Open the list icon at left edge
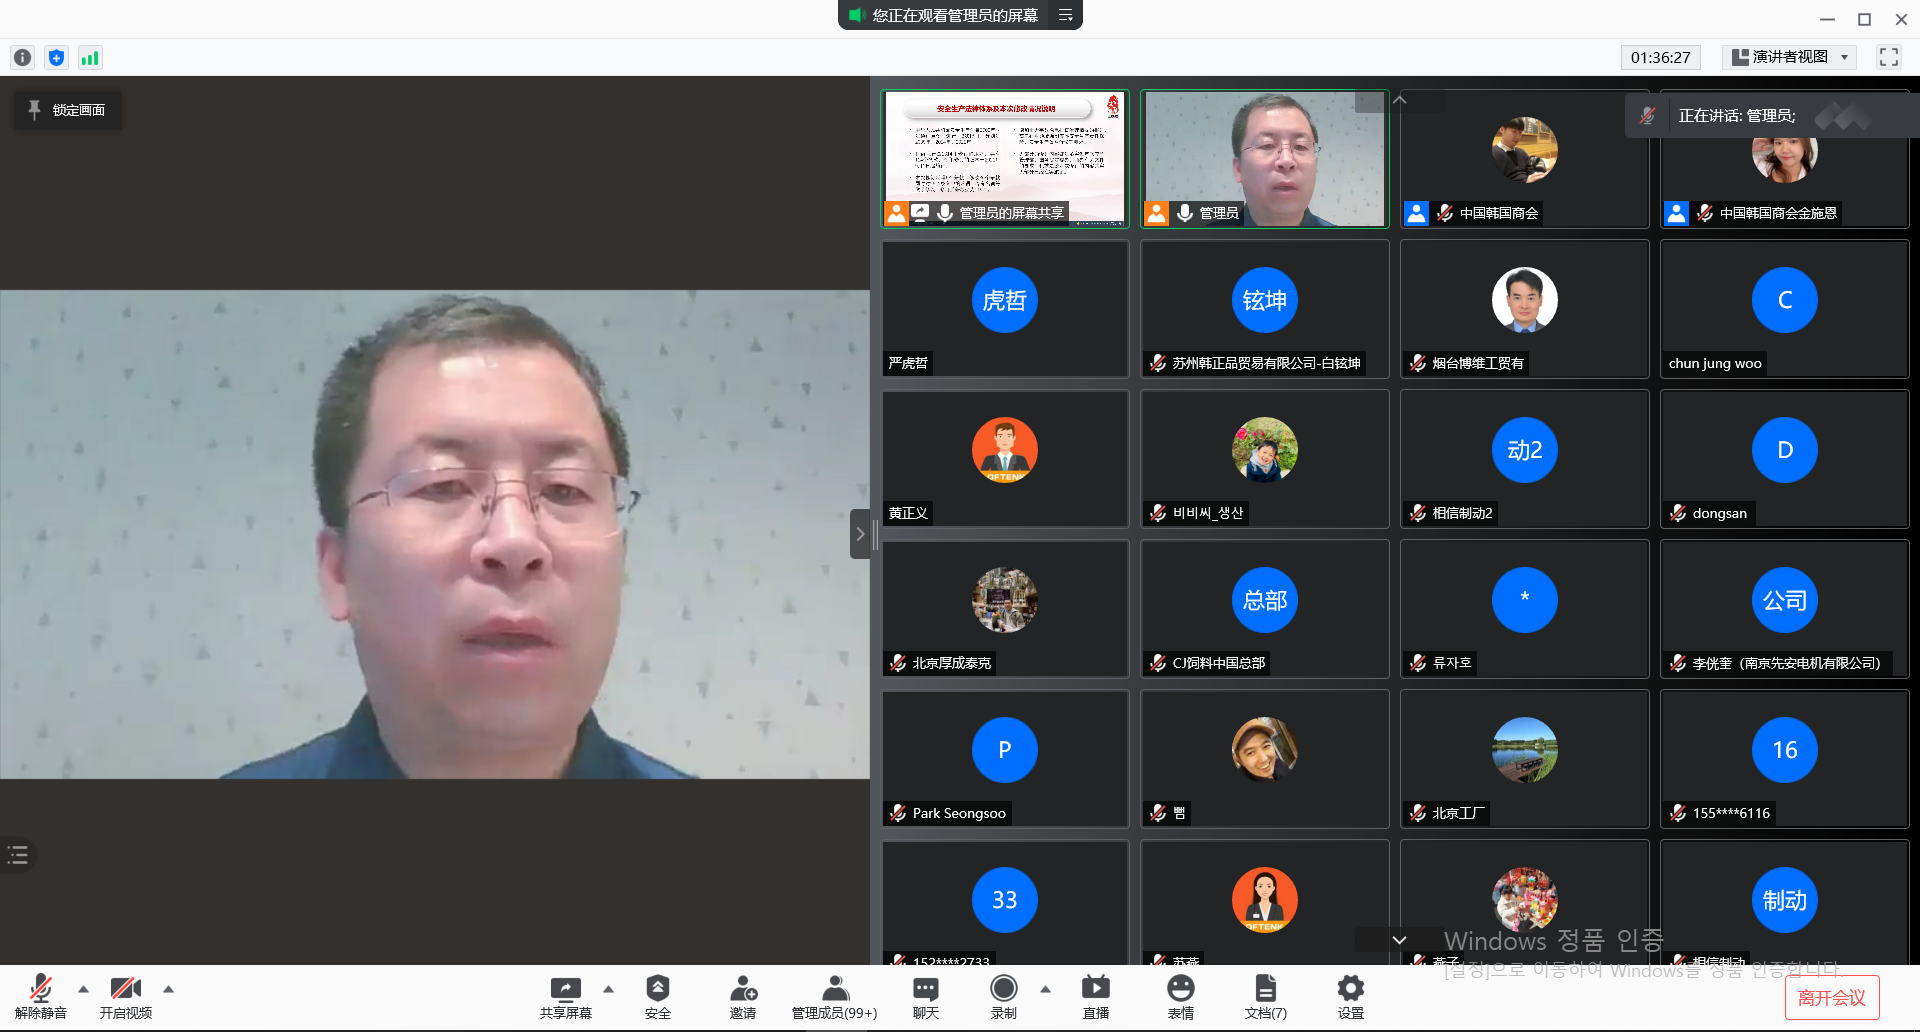The width and height of the screenshot is (1920, 1032). click(18, 855)
